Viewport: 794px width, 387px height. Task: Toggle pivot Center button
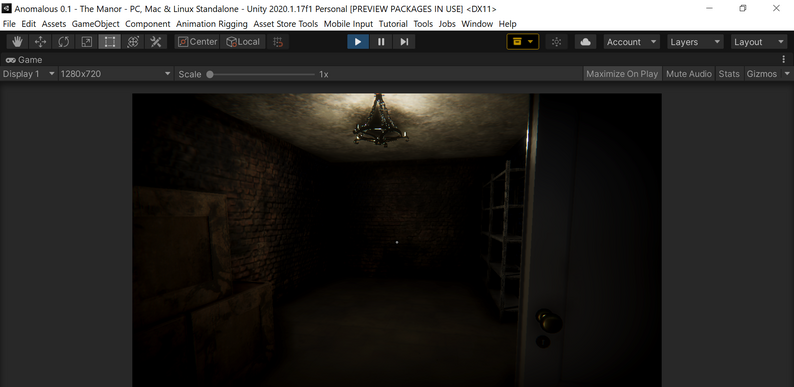pos(197,42)
